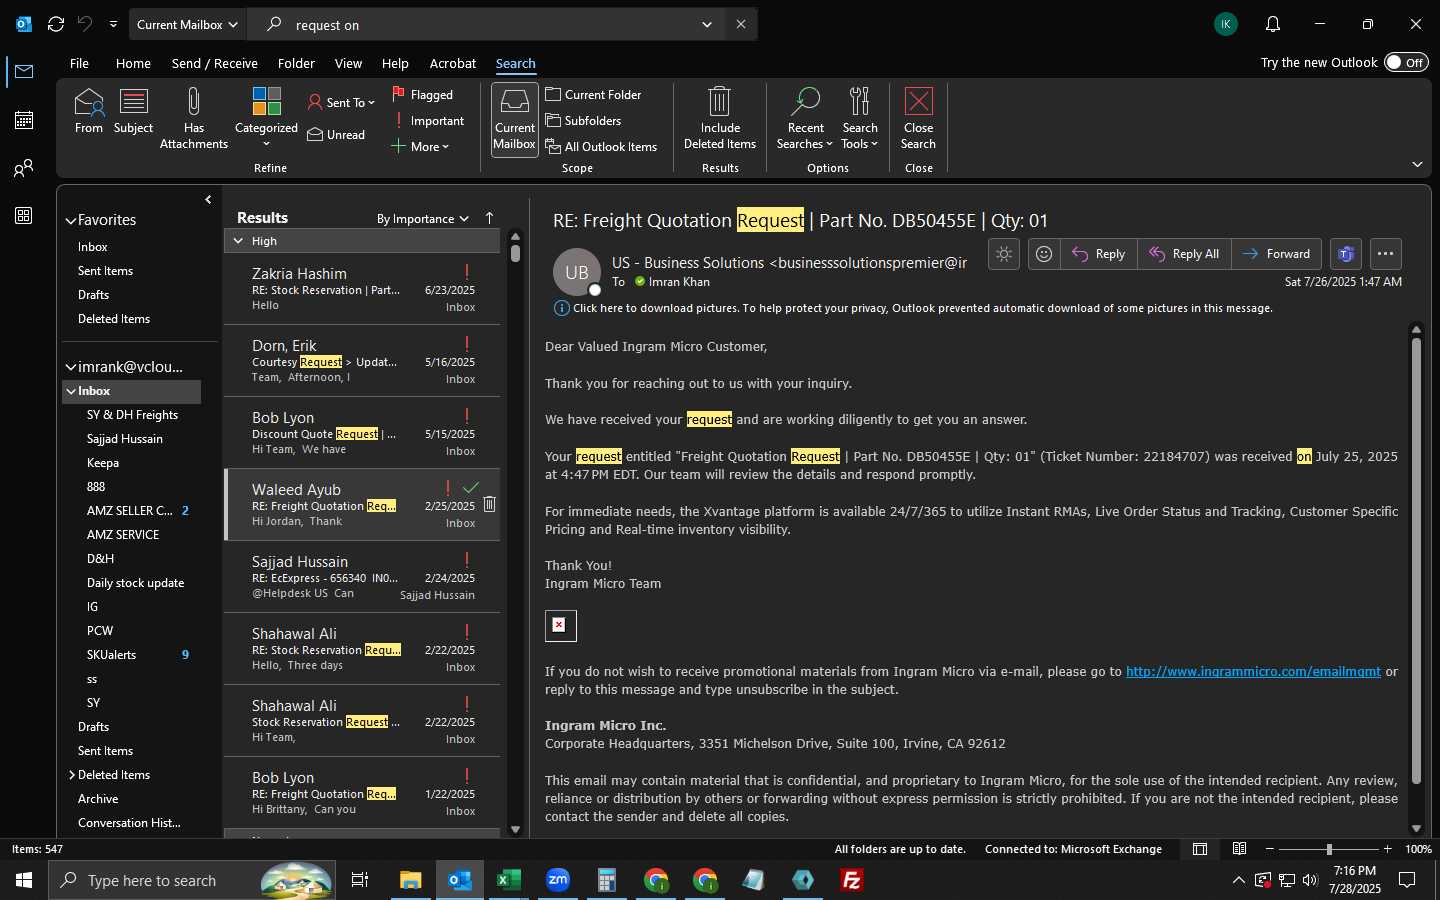Switch to Folder ribbon tab
The width and height of the screenshot is (1440, 900).
click(296, 63)
